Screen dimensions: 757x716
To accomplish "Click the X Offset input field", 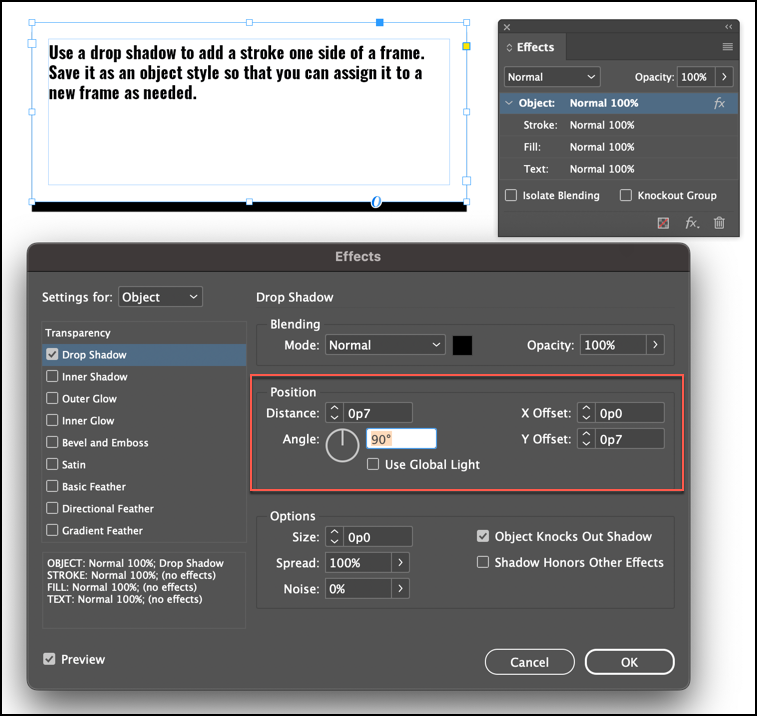I will 630,413.
